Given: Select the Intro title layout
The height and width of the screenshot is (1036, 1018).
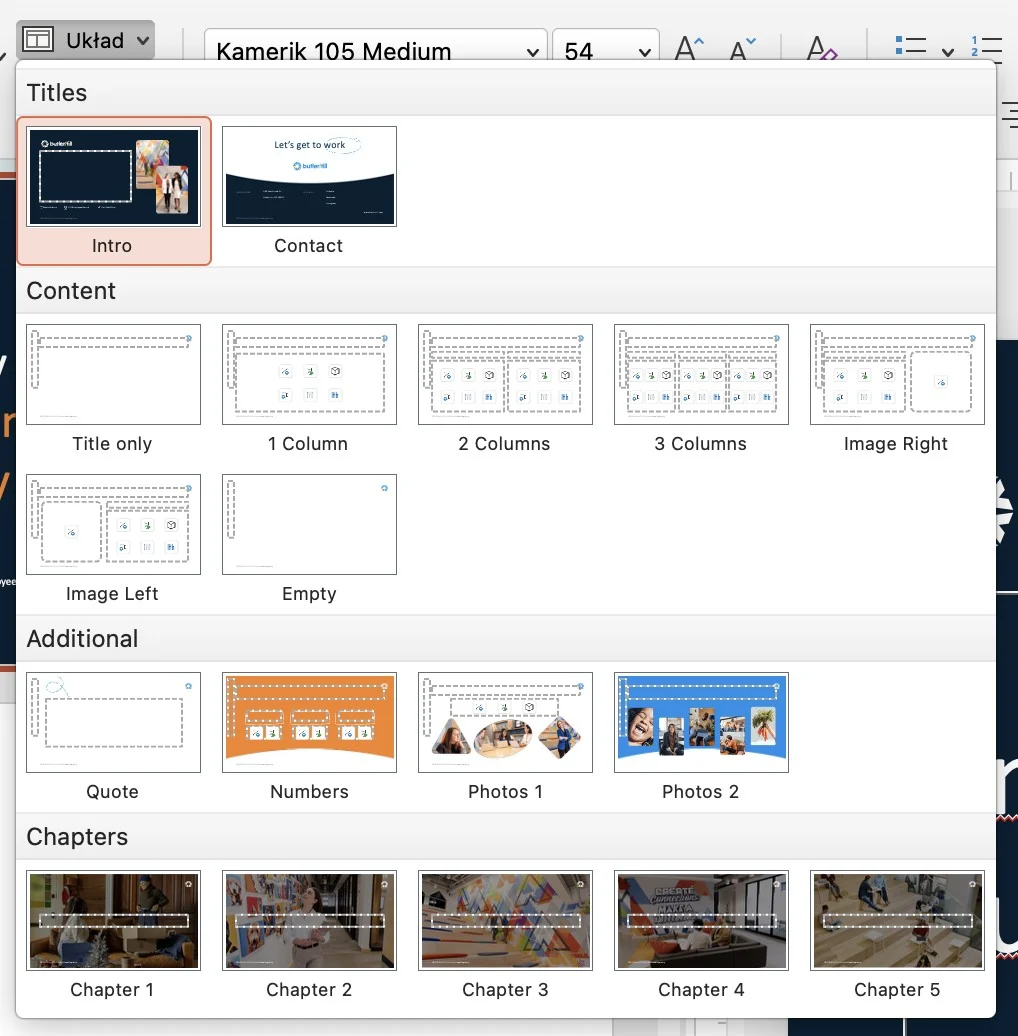Looking at the screenshot, I should [x=113, y=177].
